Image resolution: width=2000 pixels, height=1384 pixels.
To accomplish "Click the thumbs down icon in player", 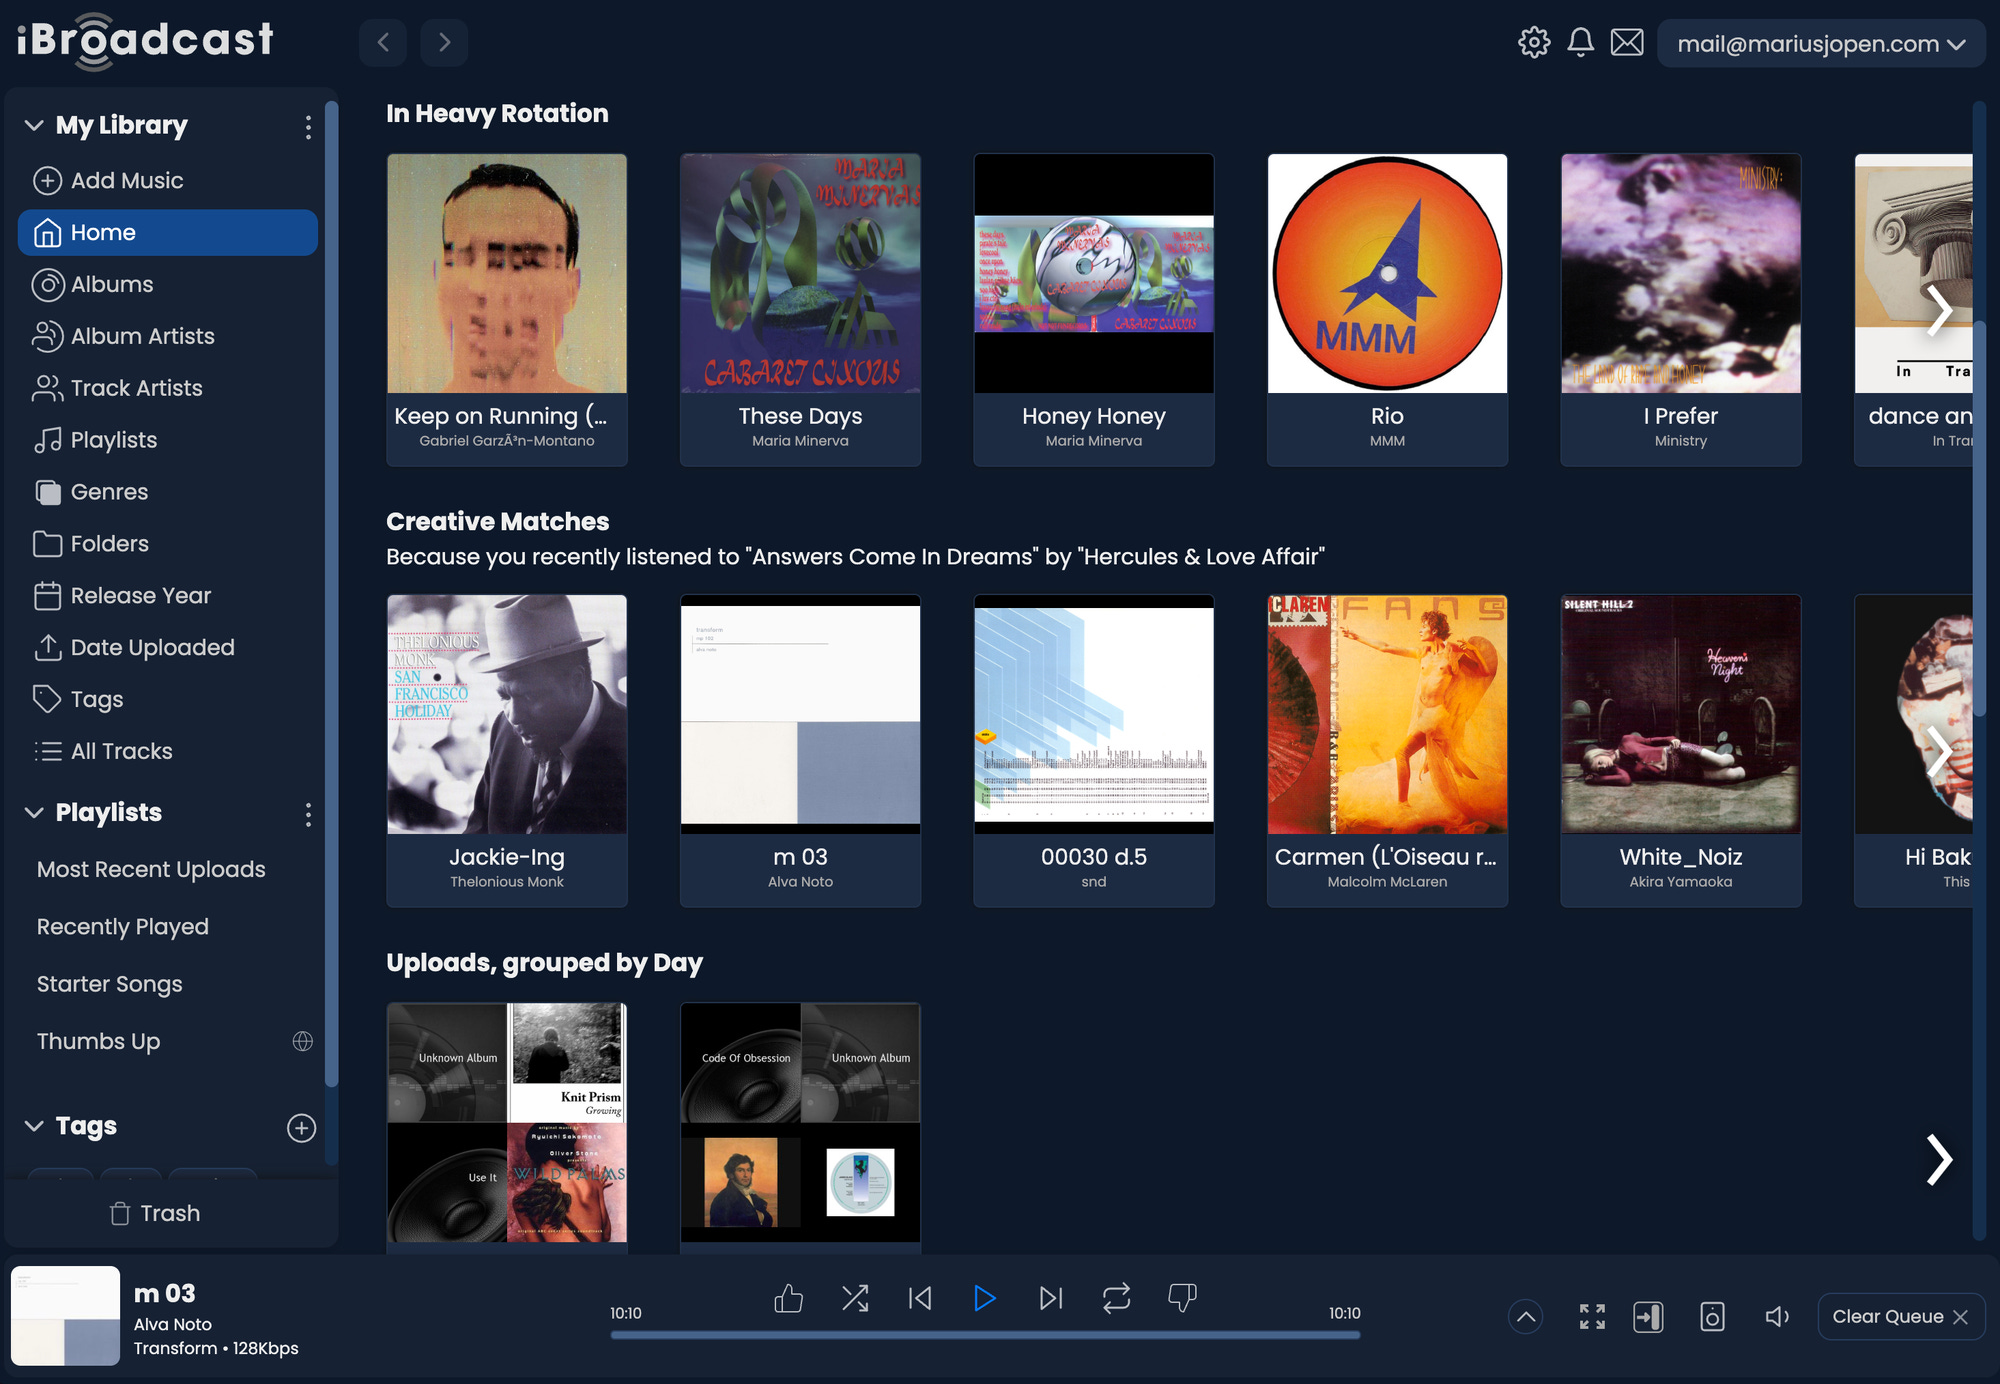I will click(1182, 1298).
